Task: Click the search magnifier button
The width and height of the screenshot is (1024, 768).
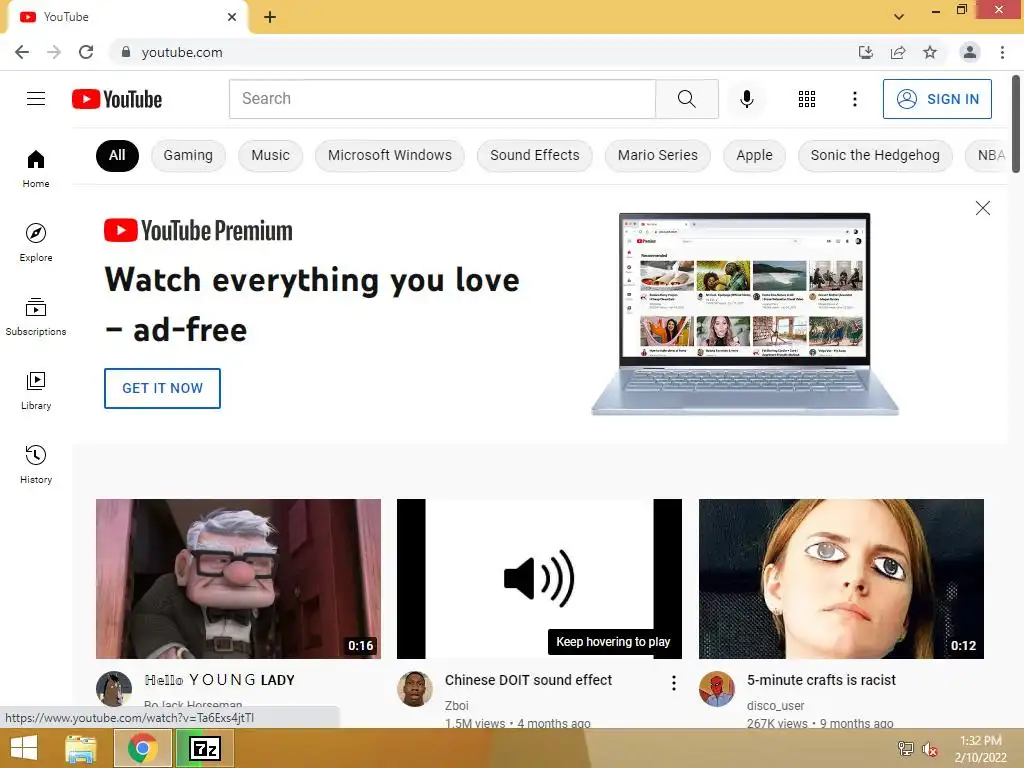Action: click(686, 99)
